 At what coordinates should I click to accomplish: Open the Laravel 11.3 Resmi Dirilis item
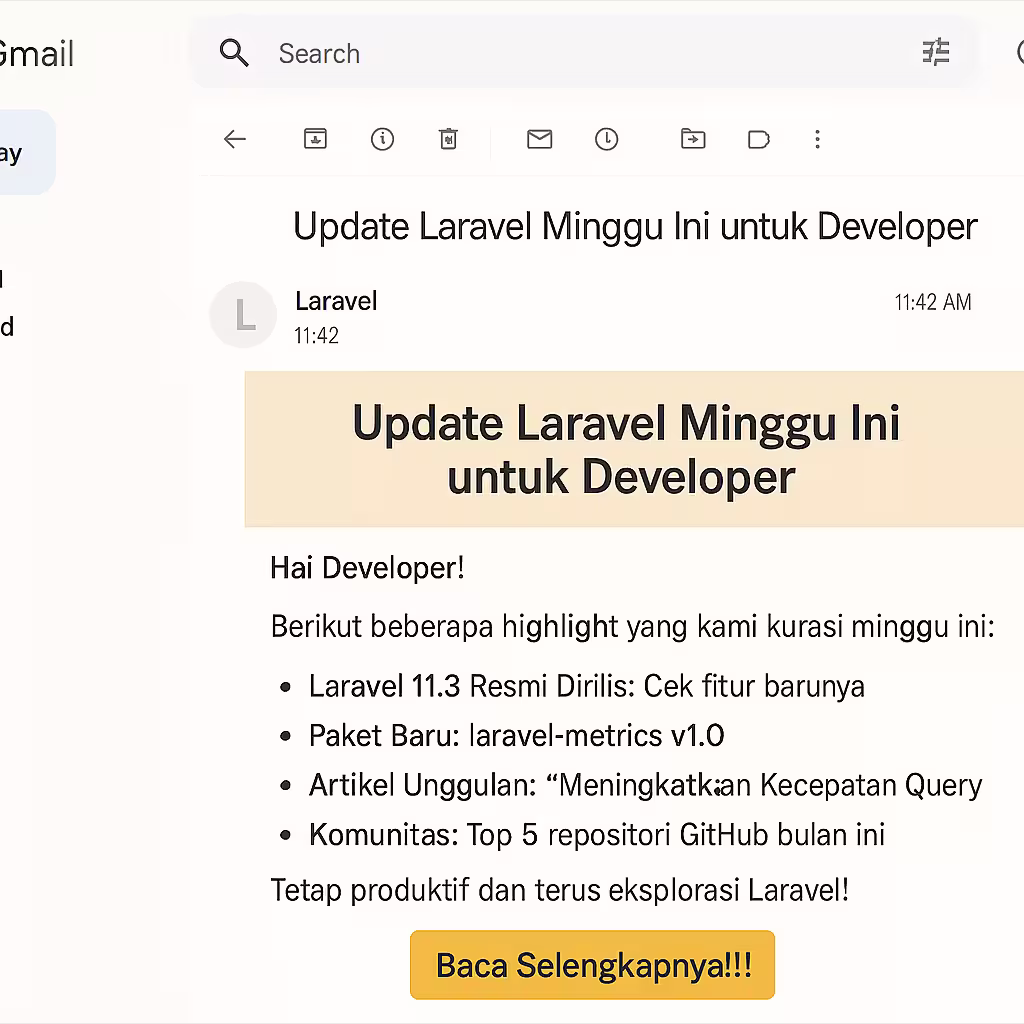(586, 687)
